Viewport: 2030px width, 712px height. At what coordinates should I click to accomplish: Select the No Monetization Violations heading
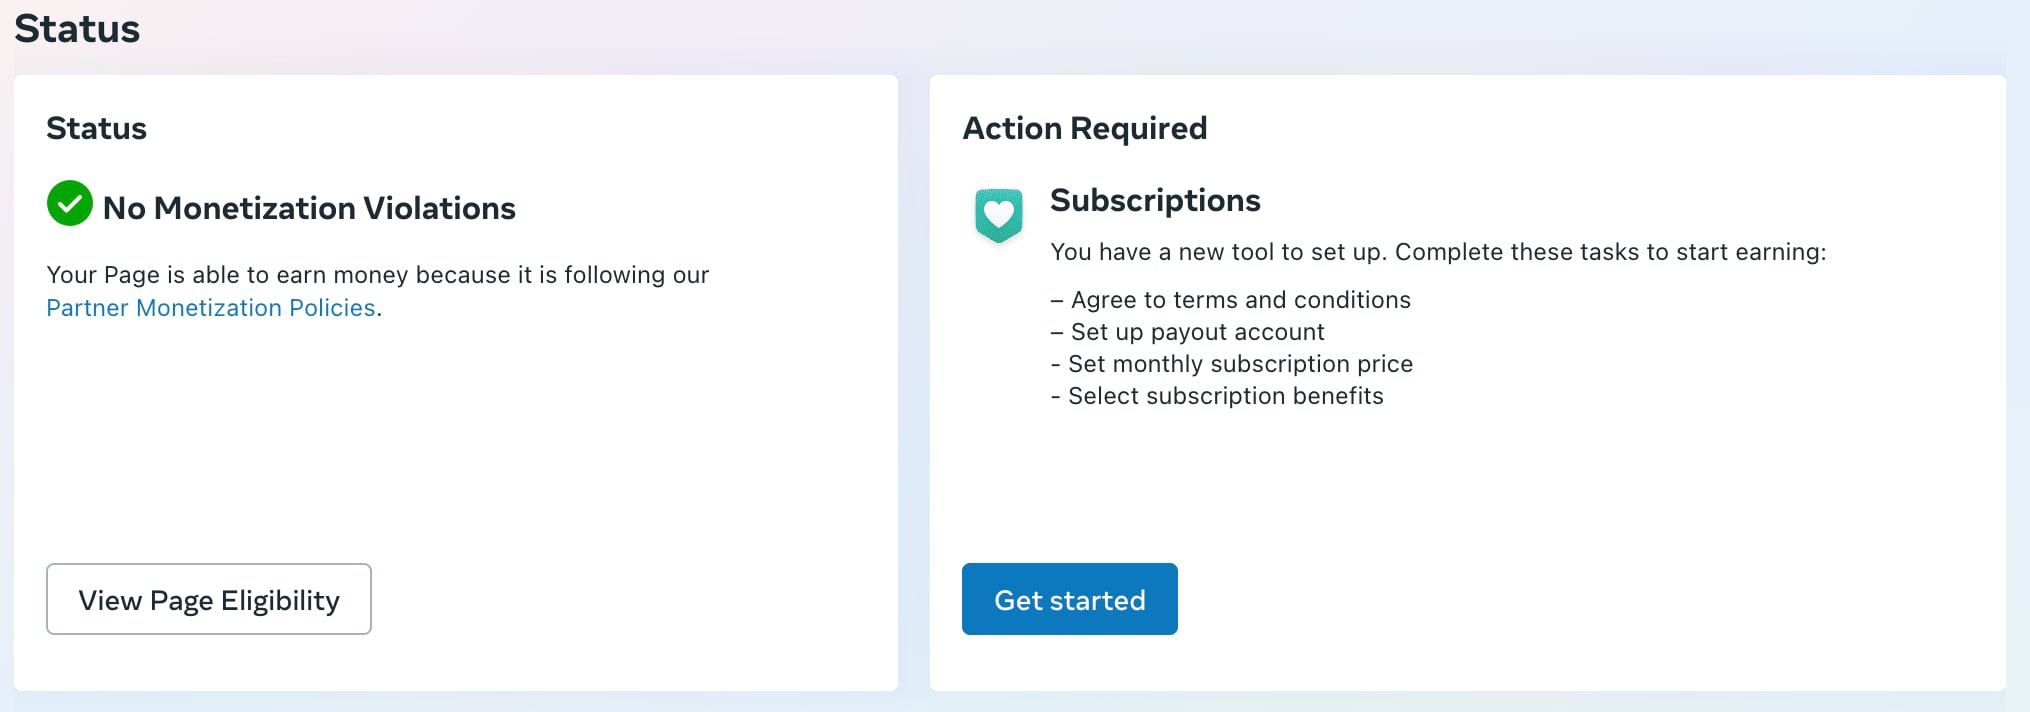(309, 208)
